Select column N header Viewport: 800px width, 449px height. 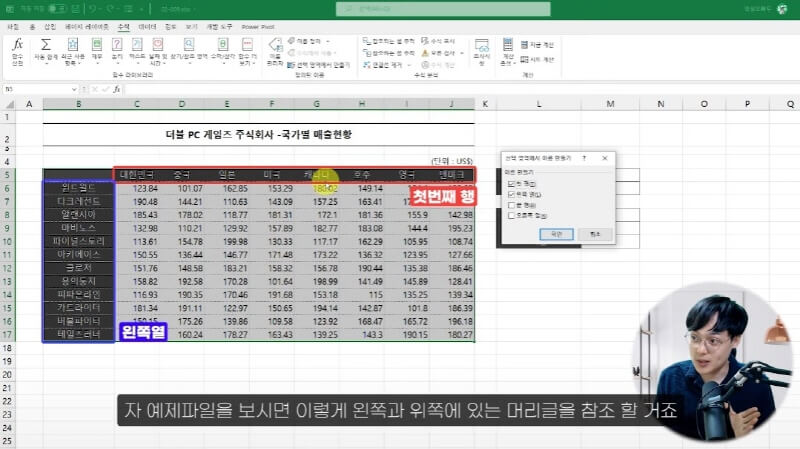tap(661, 104)
